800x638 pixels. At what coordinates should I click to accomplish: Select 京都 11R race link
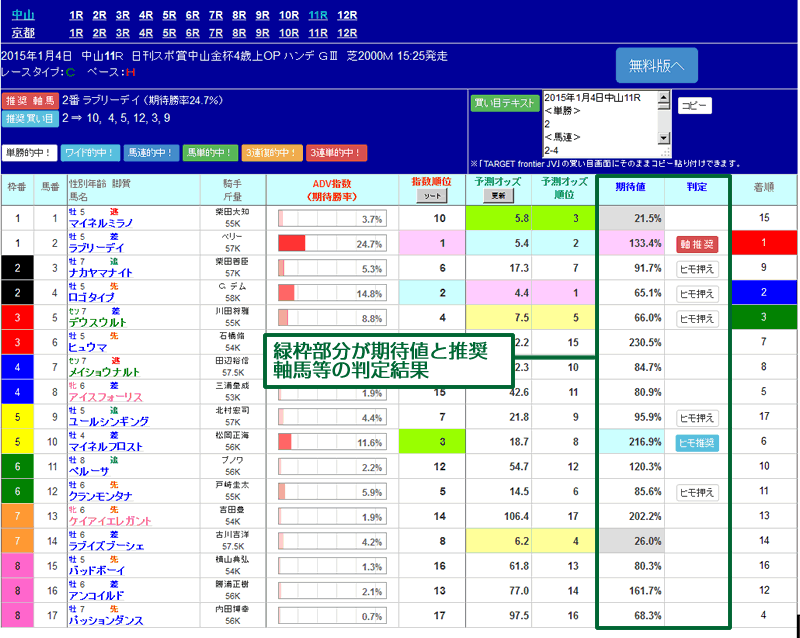click(318, 33)
